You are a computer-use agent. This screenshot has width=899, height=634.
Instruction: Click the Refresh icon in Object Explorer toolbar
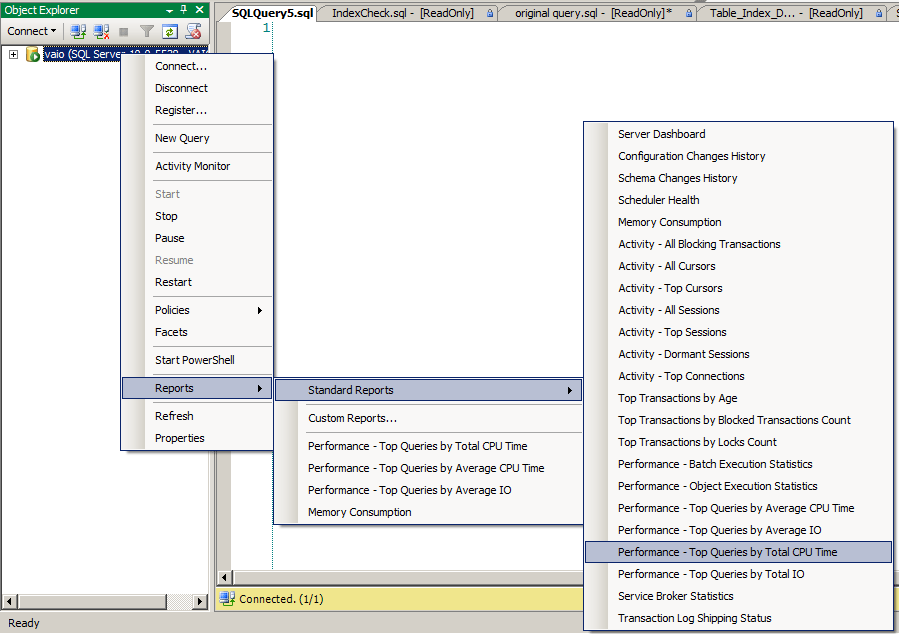pos(170,31)
